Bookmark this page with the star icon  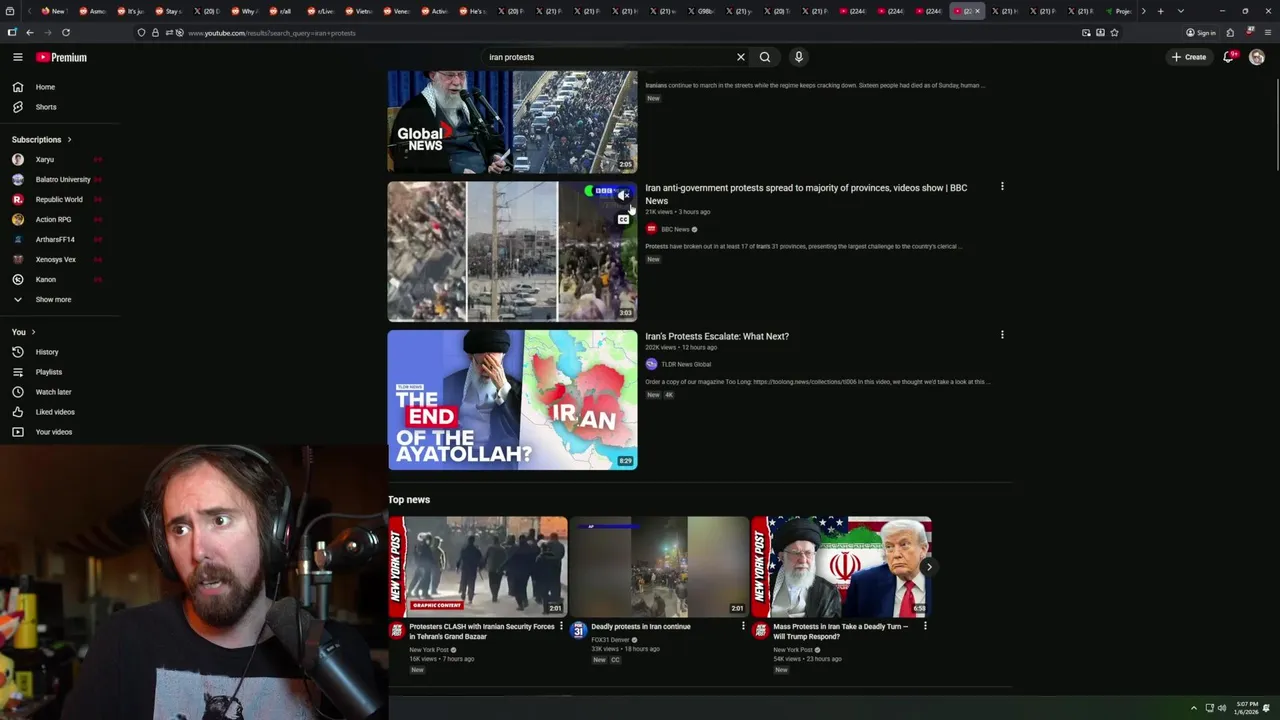[x=1114, y=33]
